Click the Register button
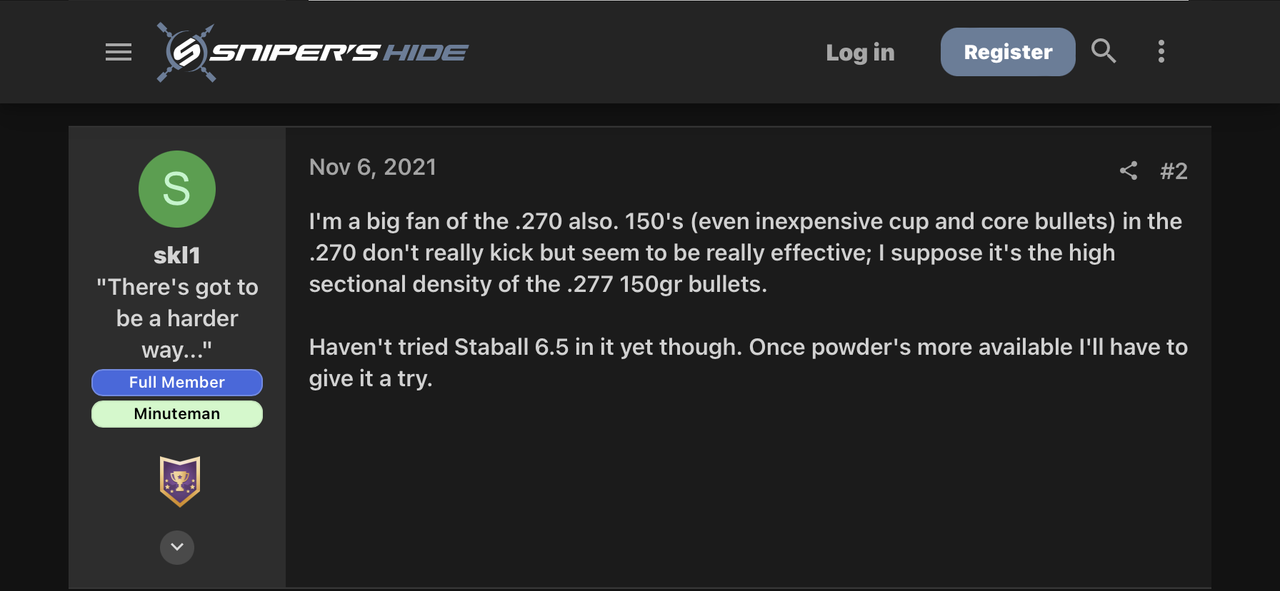 coord(1008,52)
